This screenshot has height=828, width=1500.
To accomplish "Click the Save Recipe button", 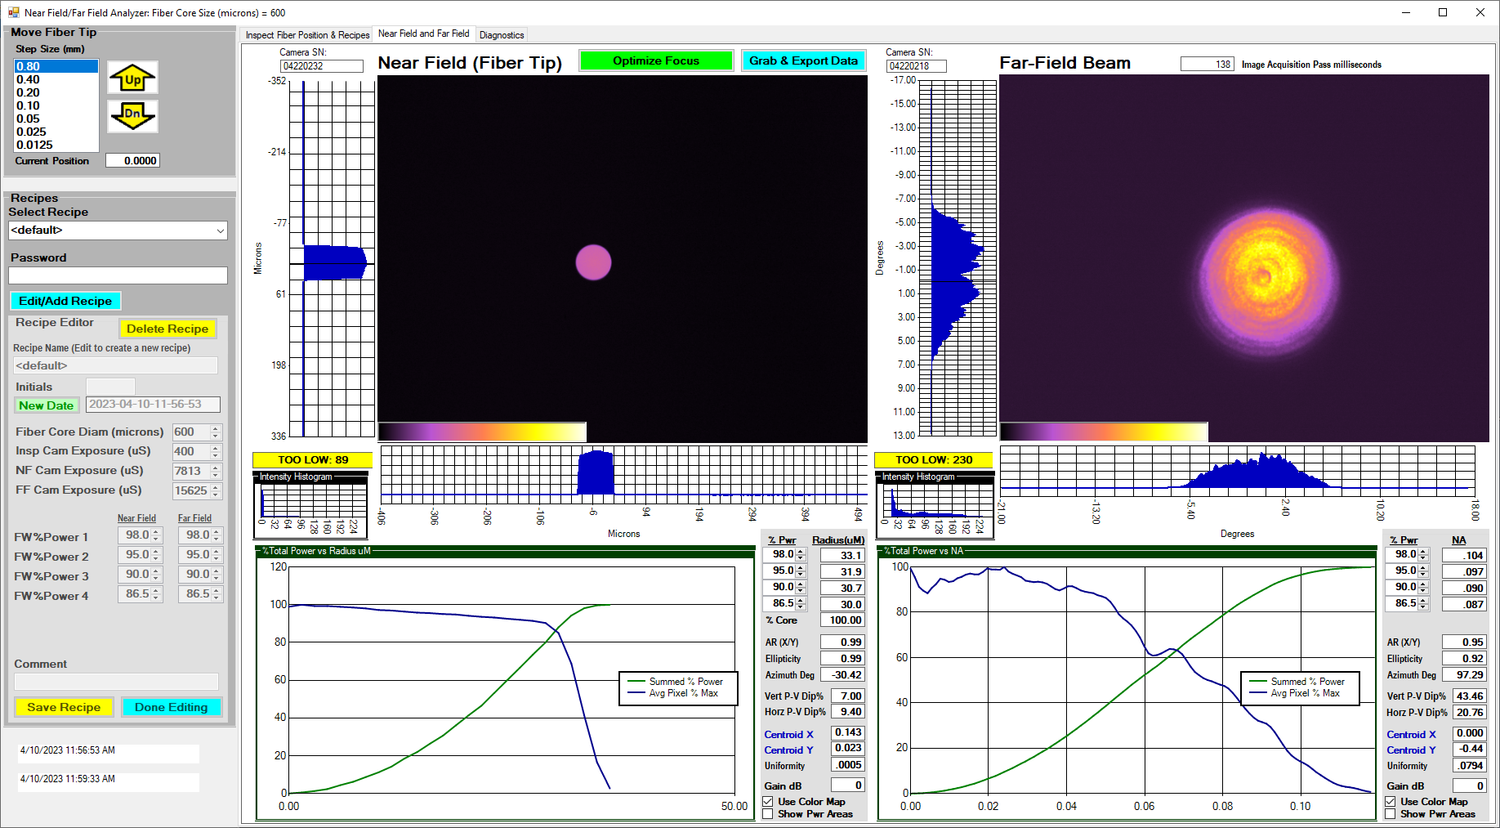I will (64, 707).
